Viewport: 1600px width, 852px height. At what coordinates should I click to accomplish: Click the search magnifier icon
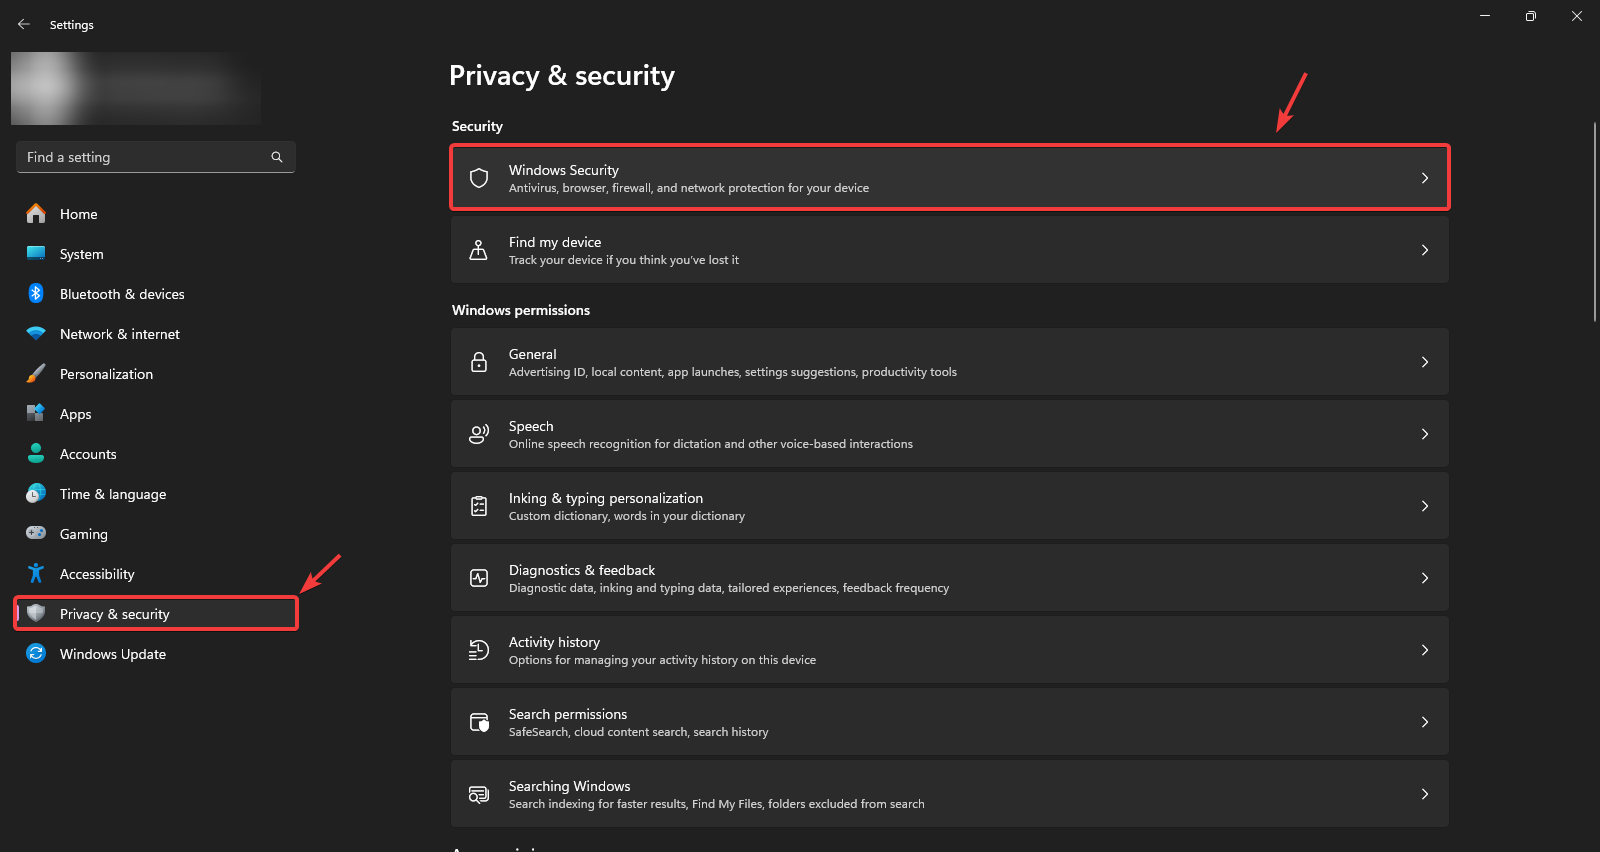277,157
